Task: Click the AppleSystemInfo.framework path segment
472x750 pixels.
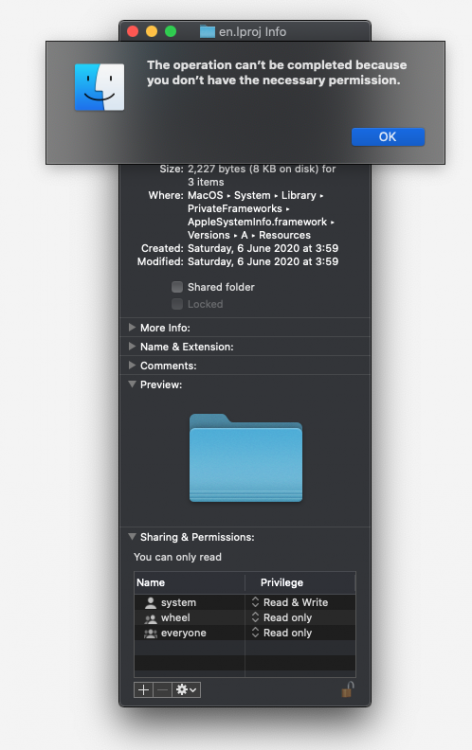Action: 257,222
